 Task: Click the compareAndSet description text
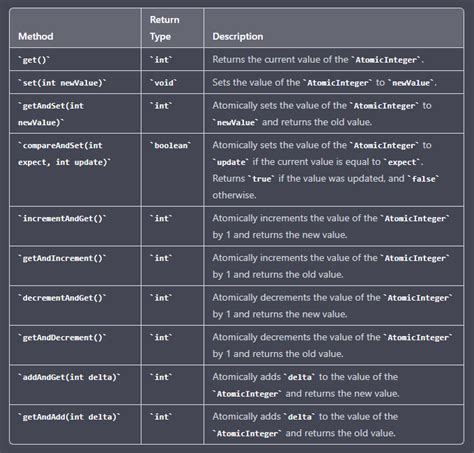pyautogui.click(x=326, y=170)
